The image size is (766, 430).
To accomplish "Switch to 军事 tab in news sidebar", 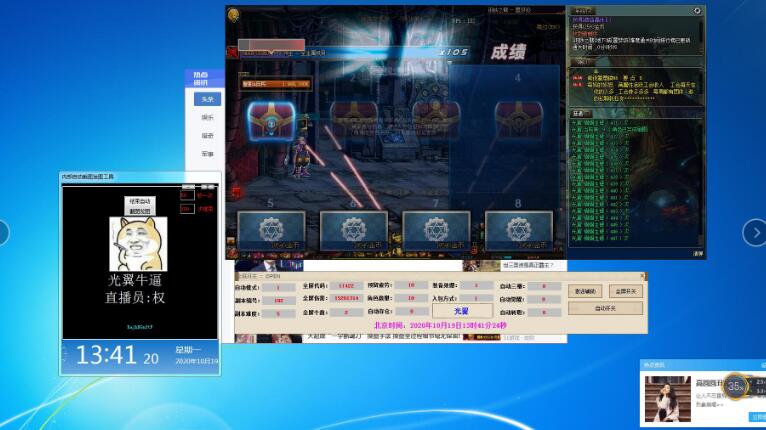I will (x=207, y=153).
